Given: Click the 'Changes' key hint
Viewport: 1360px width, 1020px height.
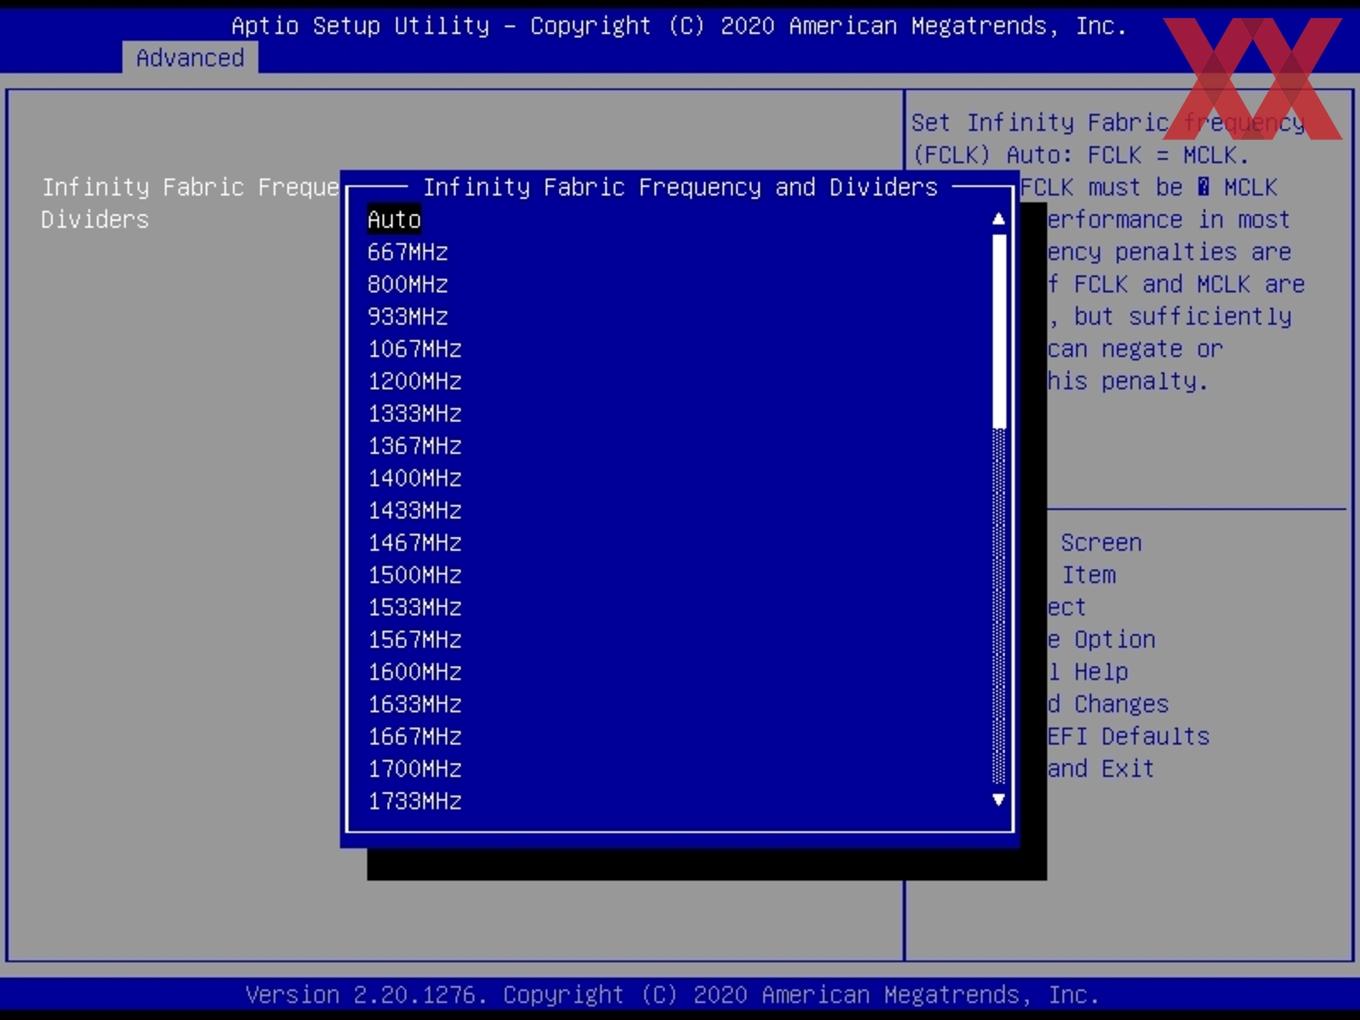Looking at the screenshot, I should [1121, 704].
